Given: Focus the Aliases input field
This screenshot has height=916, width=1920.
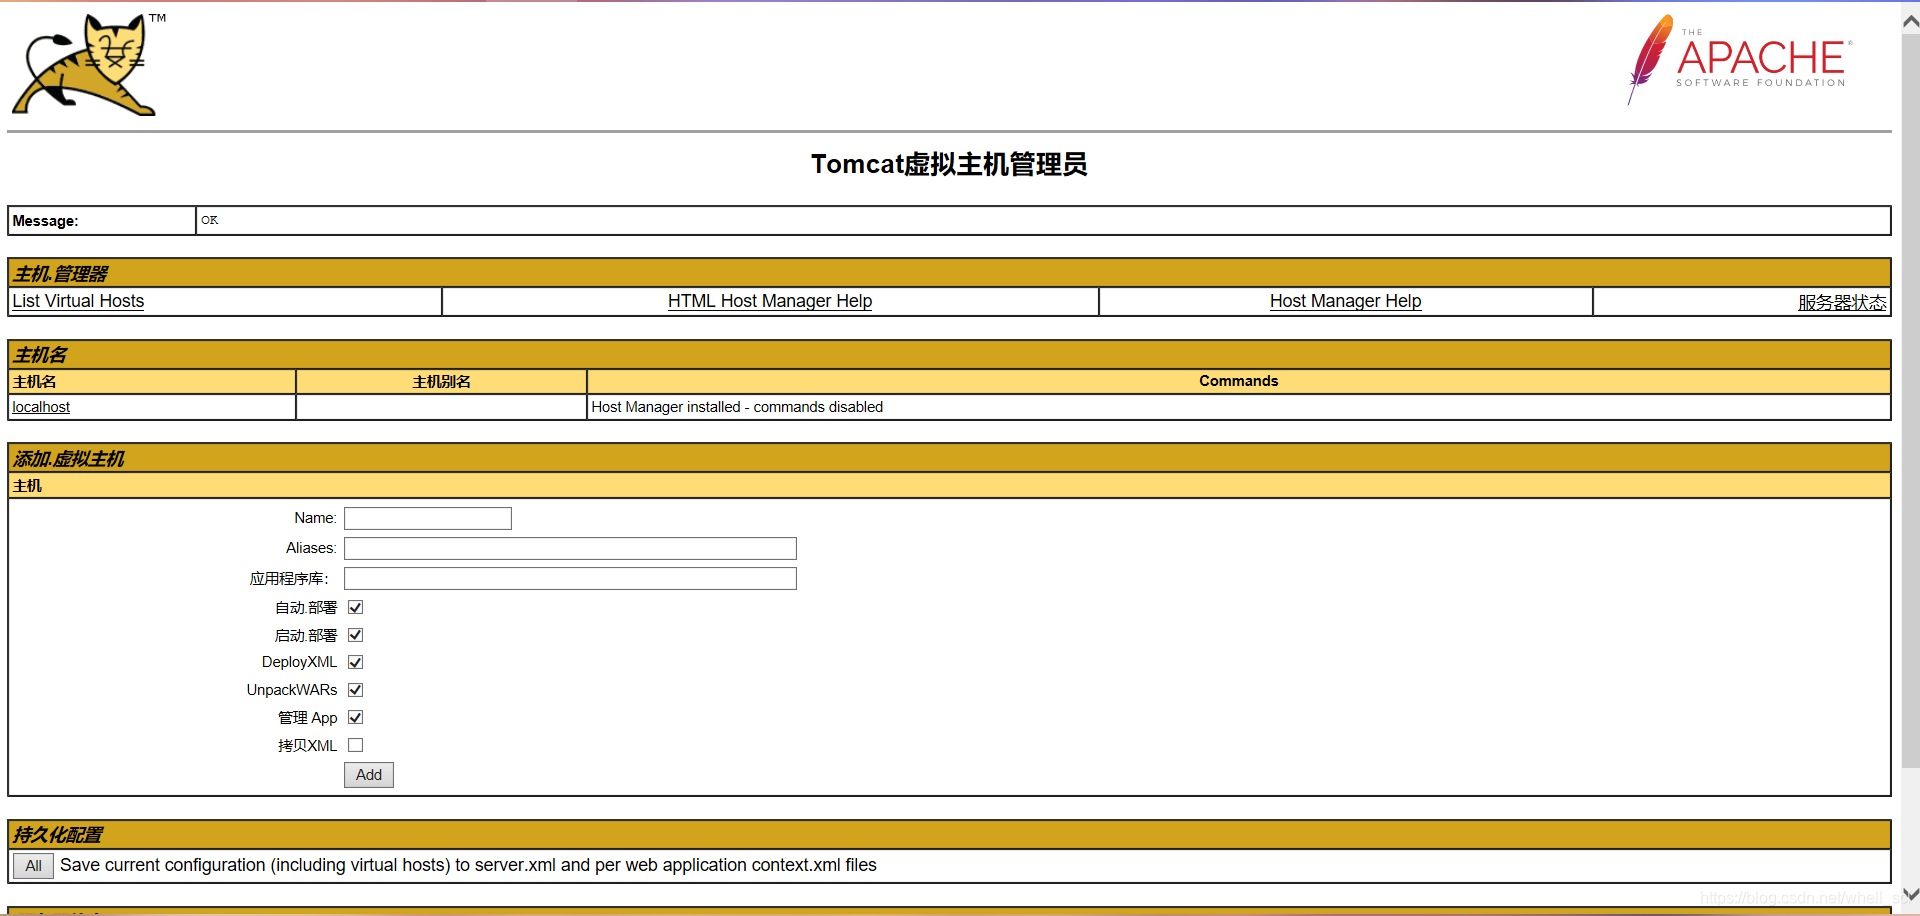Looking at the screenshot, I should [x=570, y=548].
